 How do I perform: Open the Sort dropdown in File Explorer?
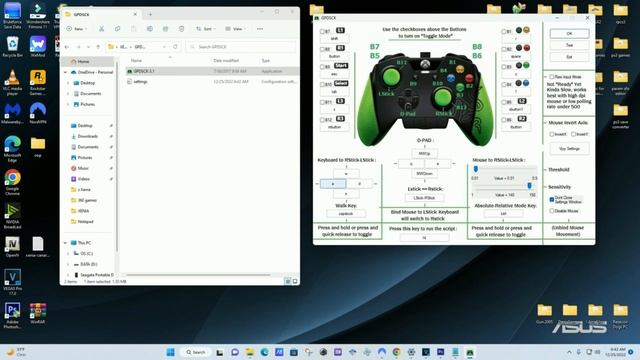[206, 29]
